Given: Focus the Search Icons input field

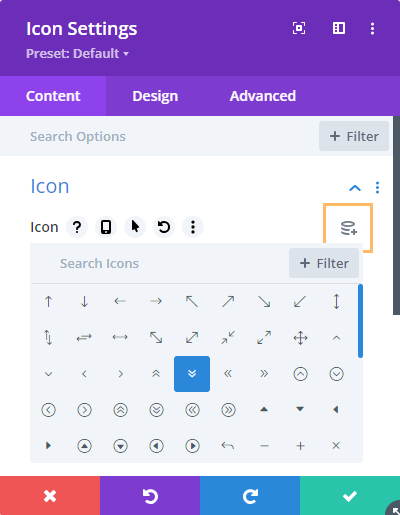Looking at the screenshot, I should coord(159,263).
